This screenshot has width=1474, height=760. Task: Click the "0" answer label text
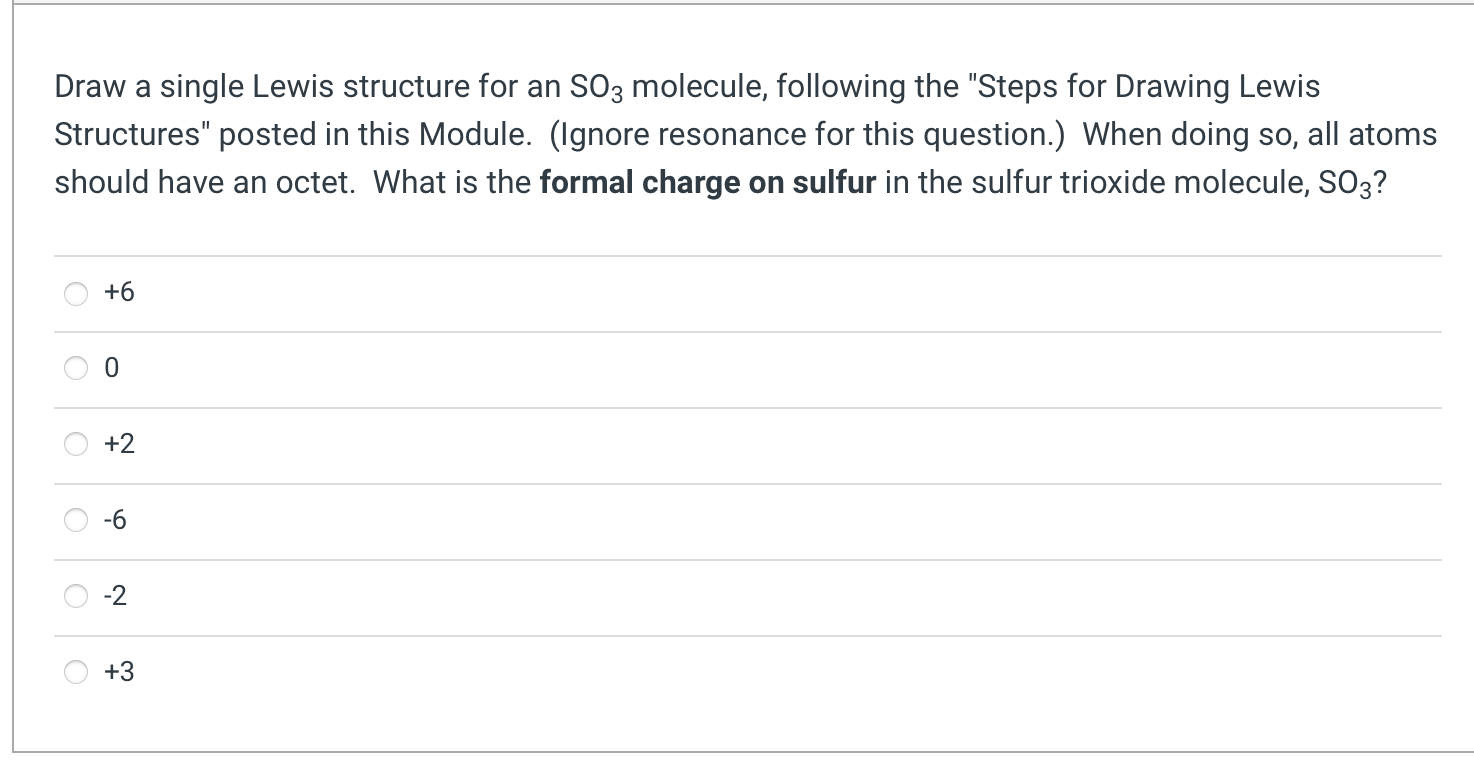click(x=112, y=369)
